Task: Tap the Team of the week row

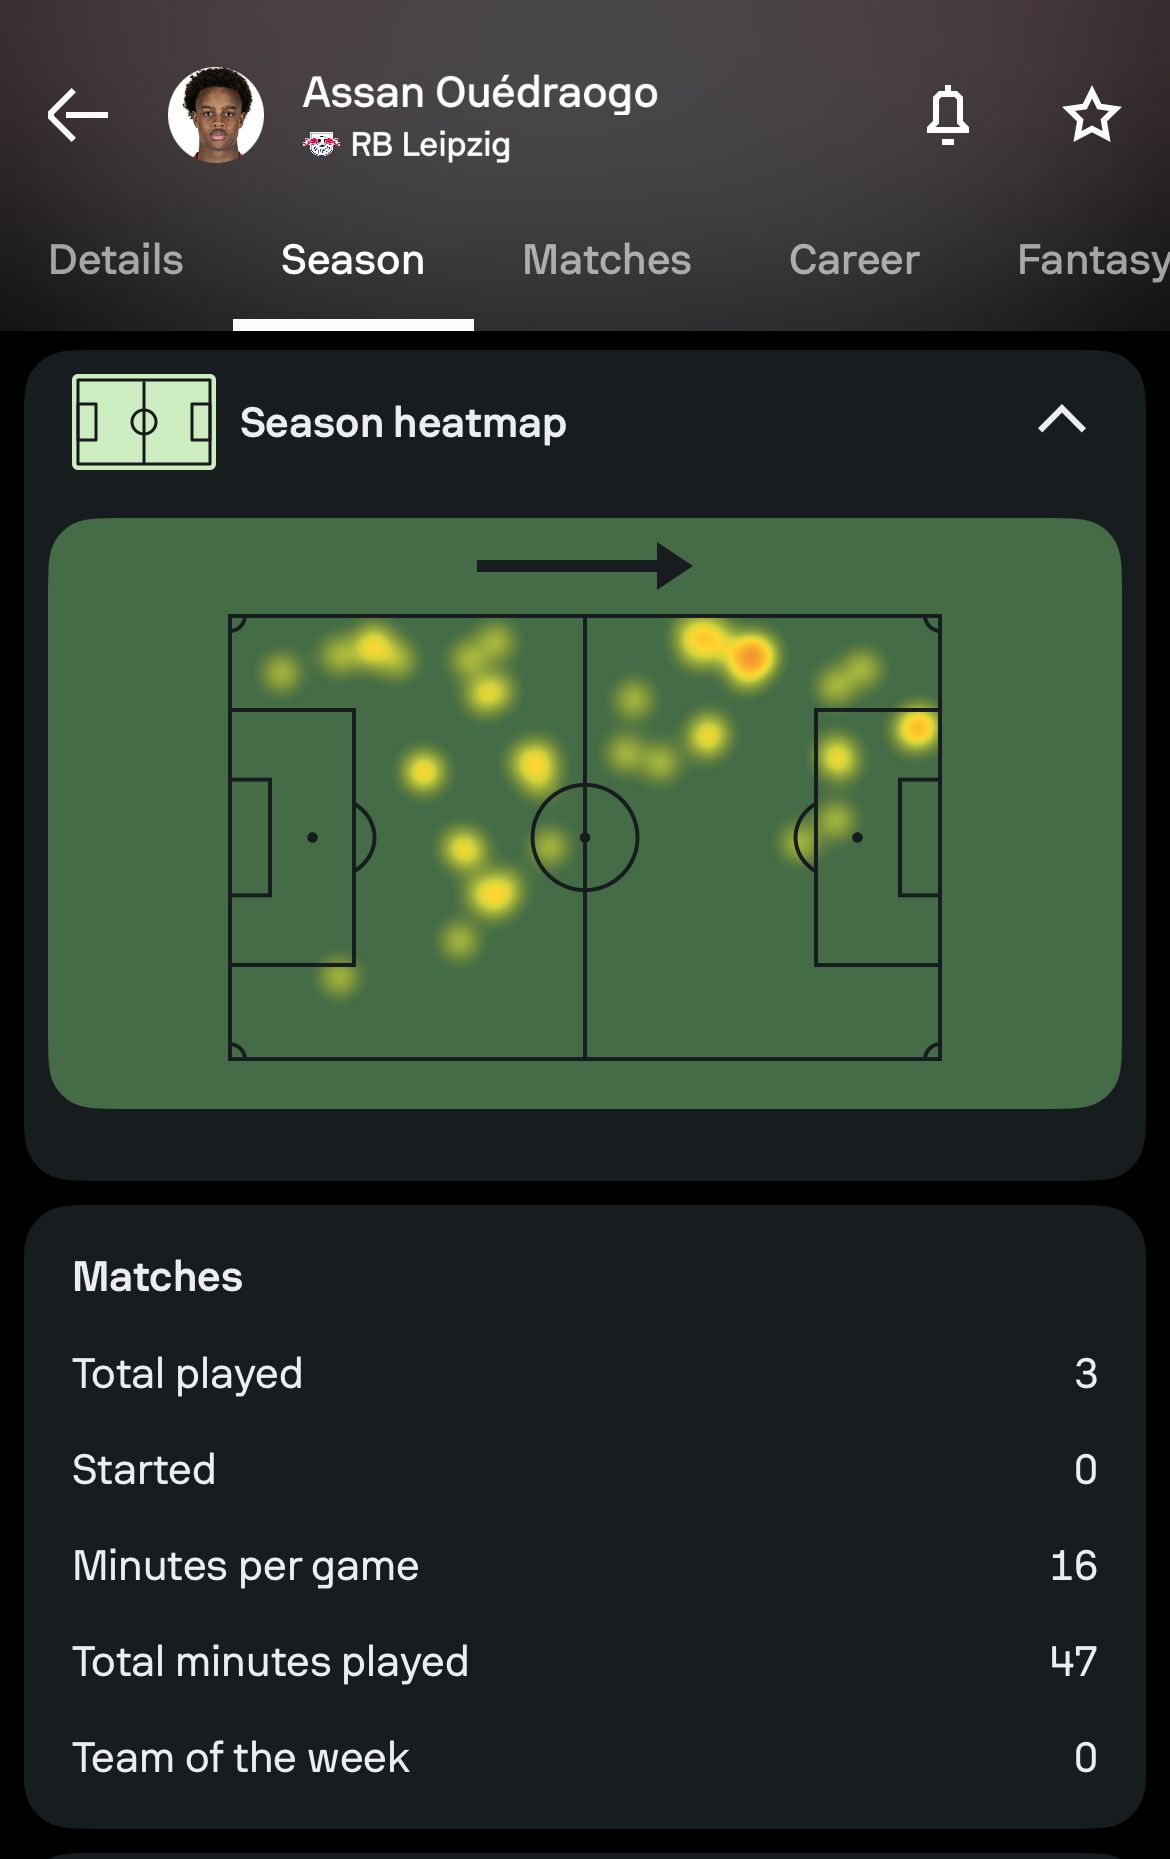Action: point(585,1758)
